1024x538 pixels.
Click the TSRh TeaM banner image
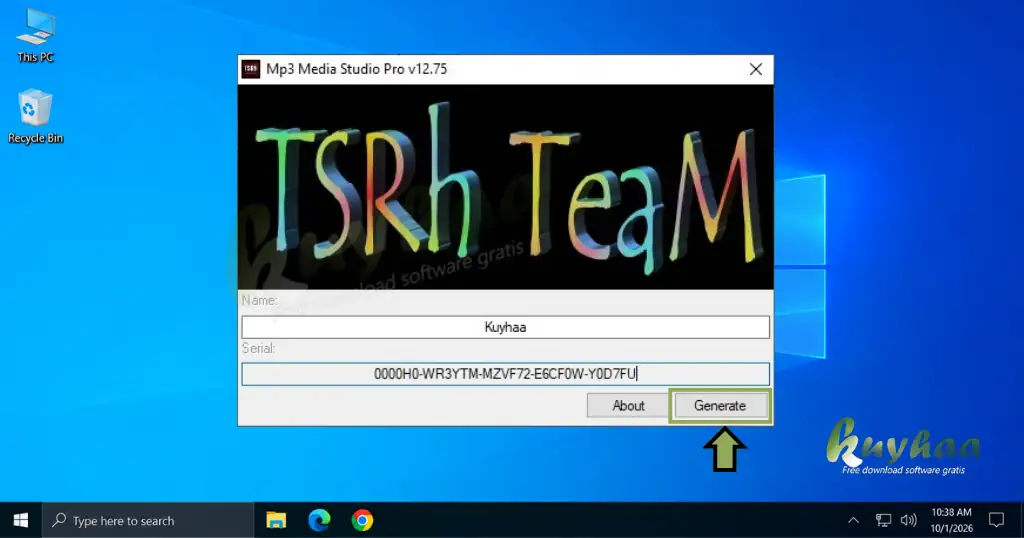point(505,187)
